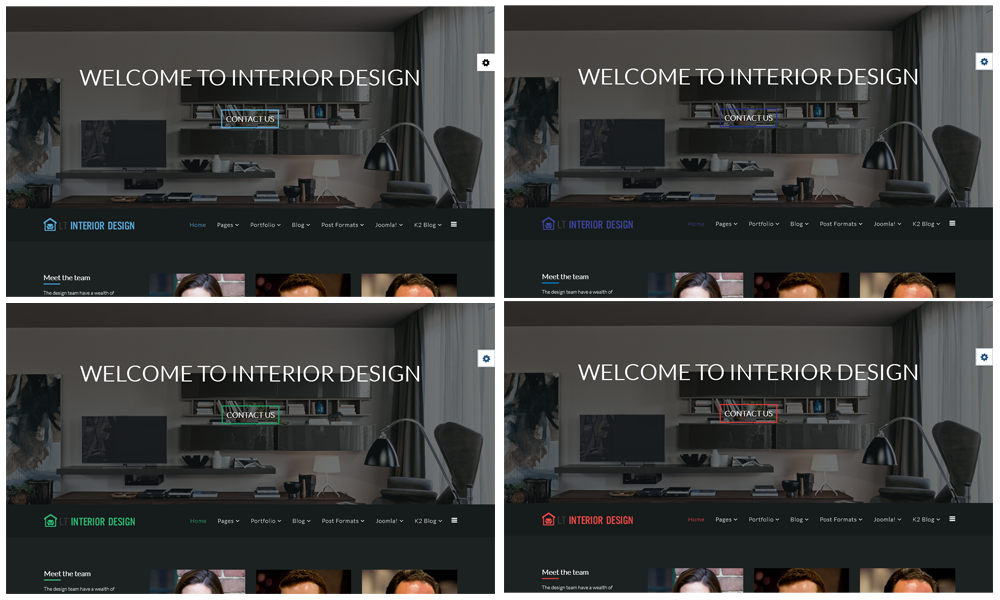Open settings gear in red themed preview
The height and width of the screenshot is (600, 1000).
click(984, 357)
